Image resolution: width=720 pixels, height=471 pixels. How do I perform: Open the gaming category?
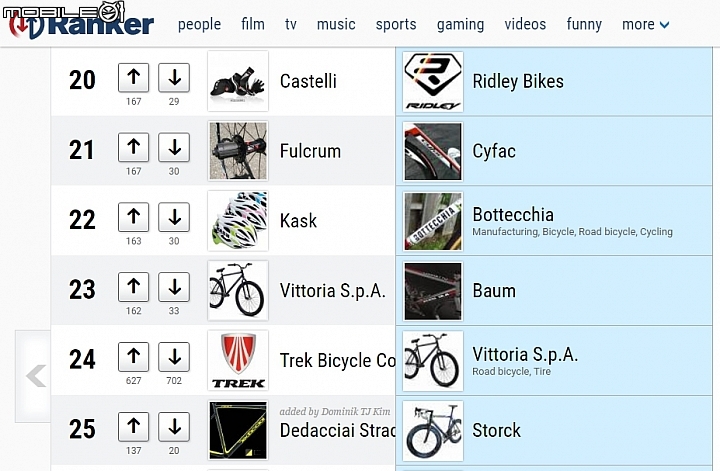coord(460,24)
